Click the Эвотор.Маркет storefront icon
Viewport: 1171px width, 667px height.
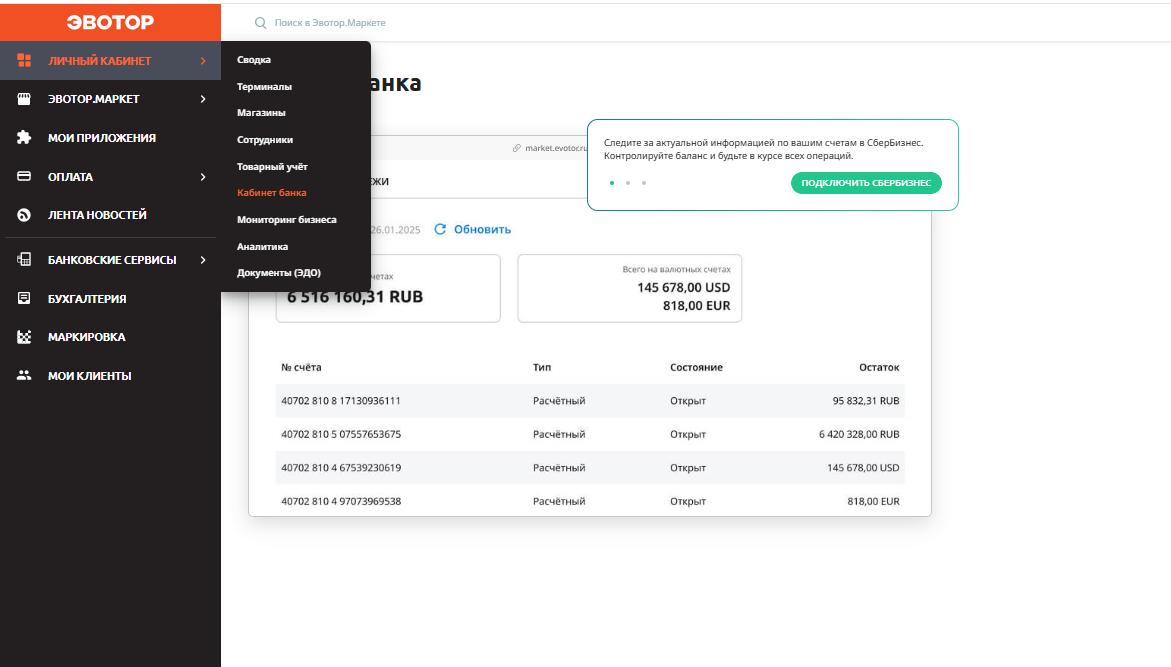coord(24,99)
